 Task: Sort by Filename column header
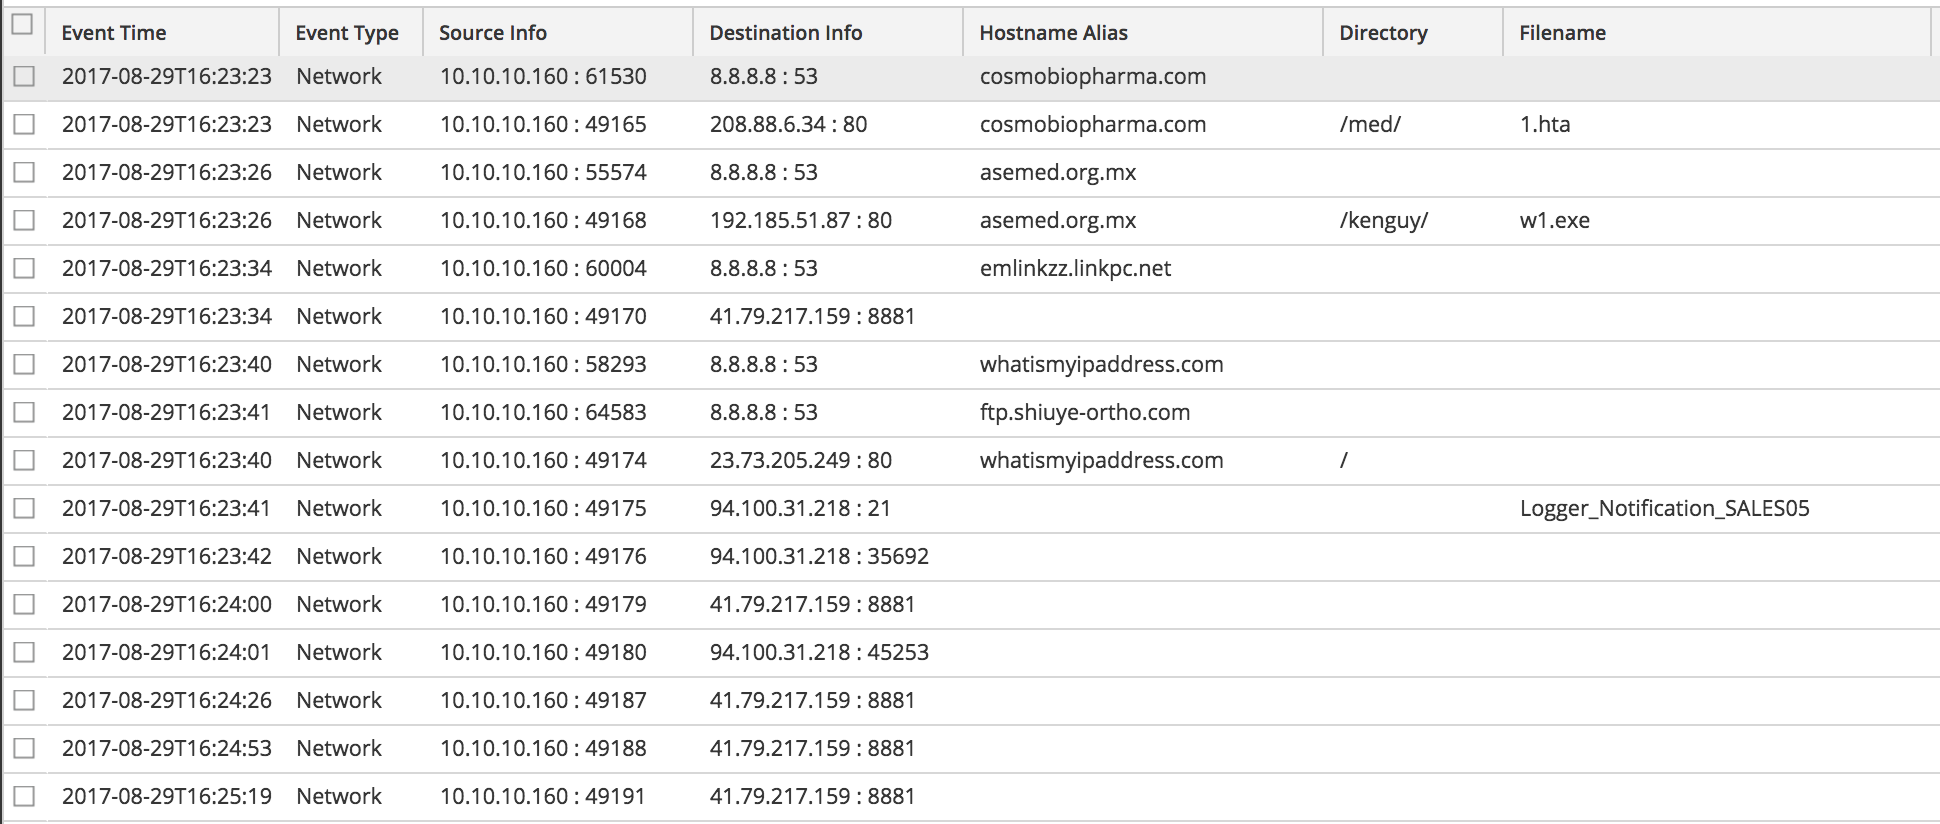point(1562,33)
